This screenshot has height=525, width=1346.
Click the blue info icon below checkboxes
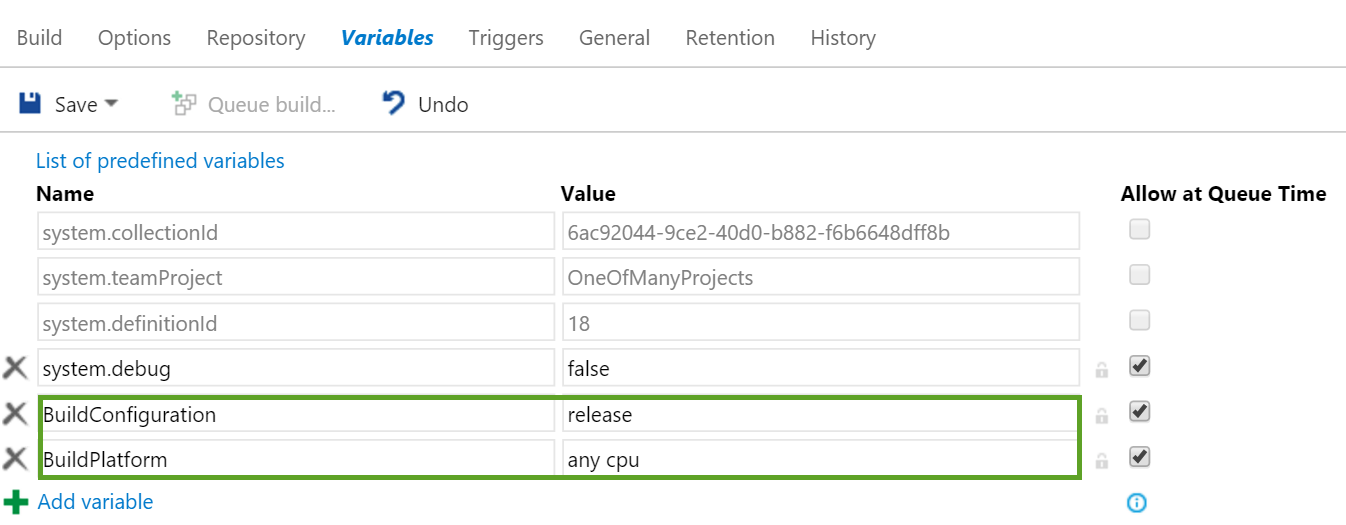1137,503
